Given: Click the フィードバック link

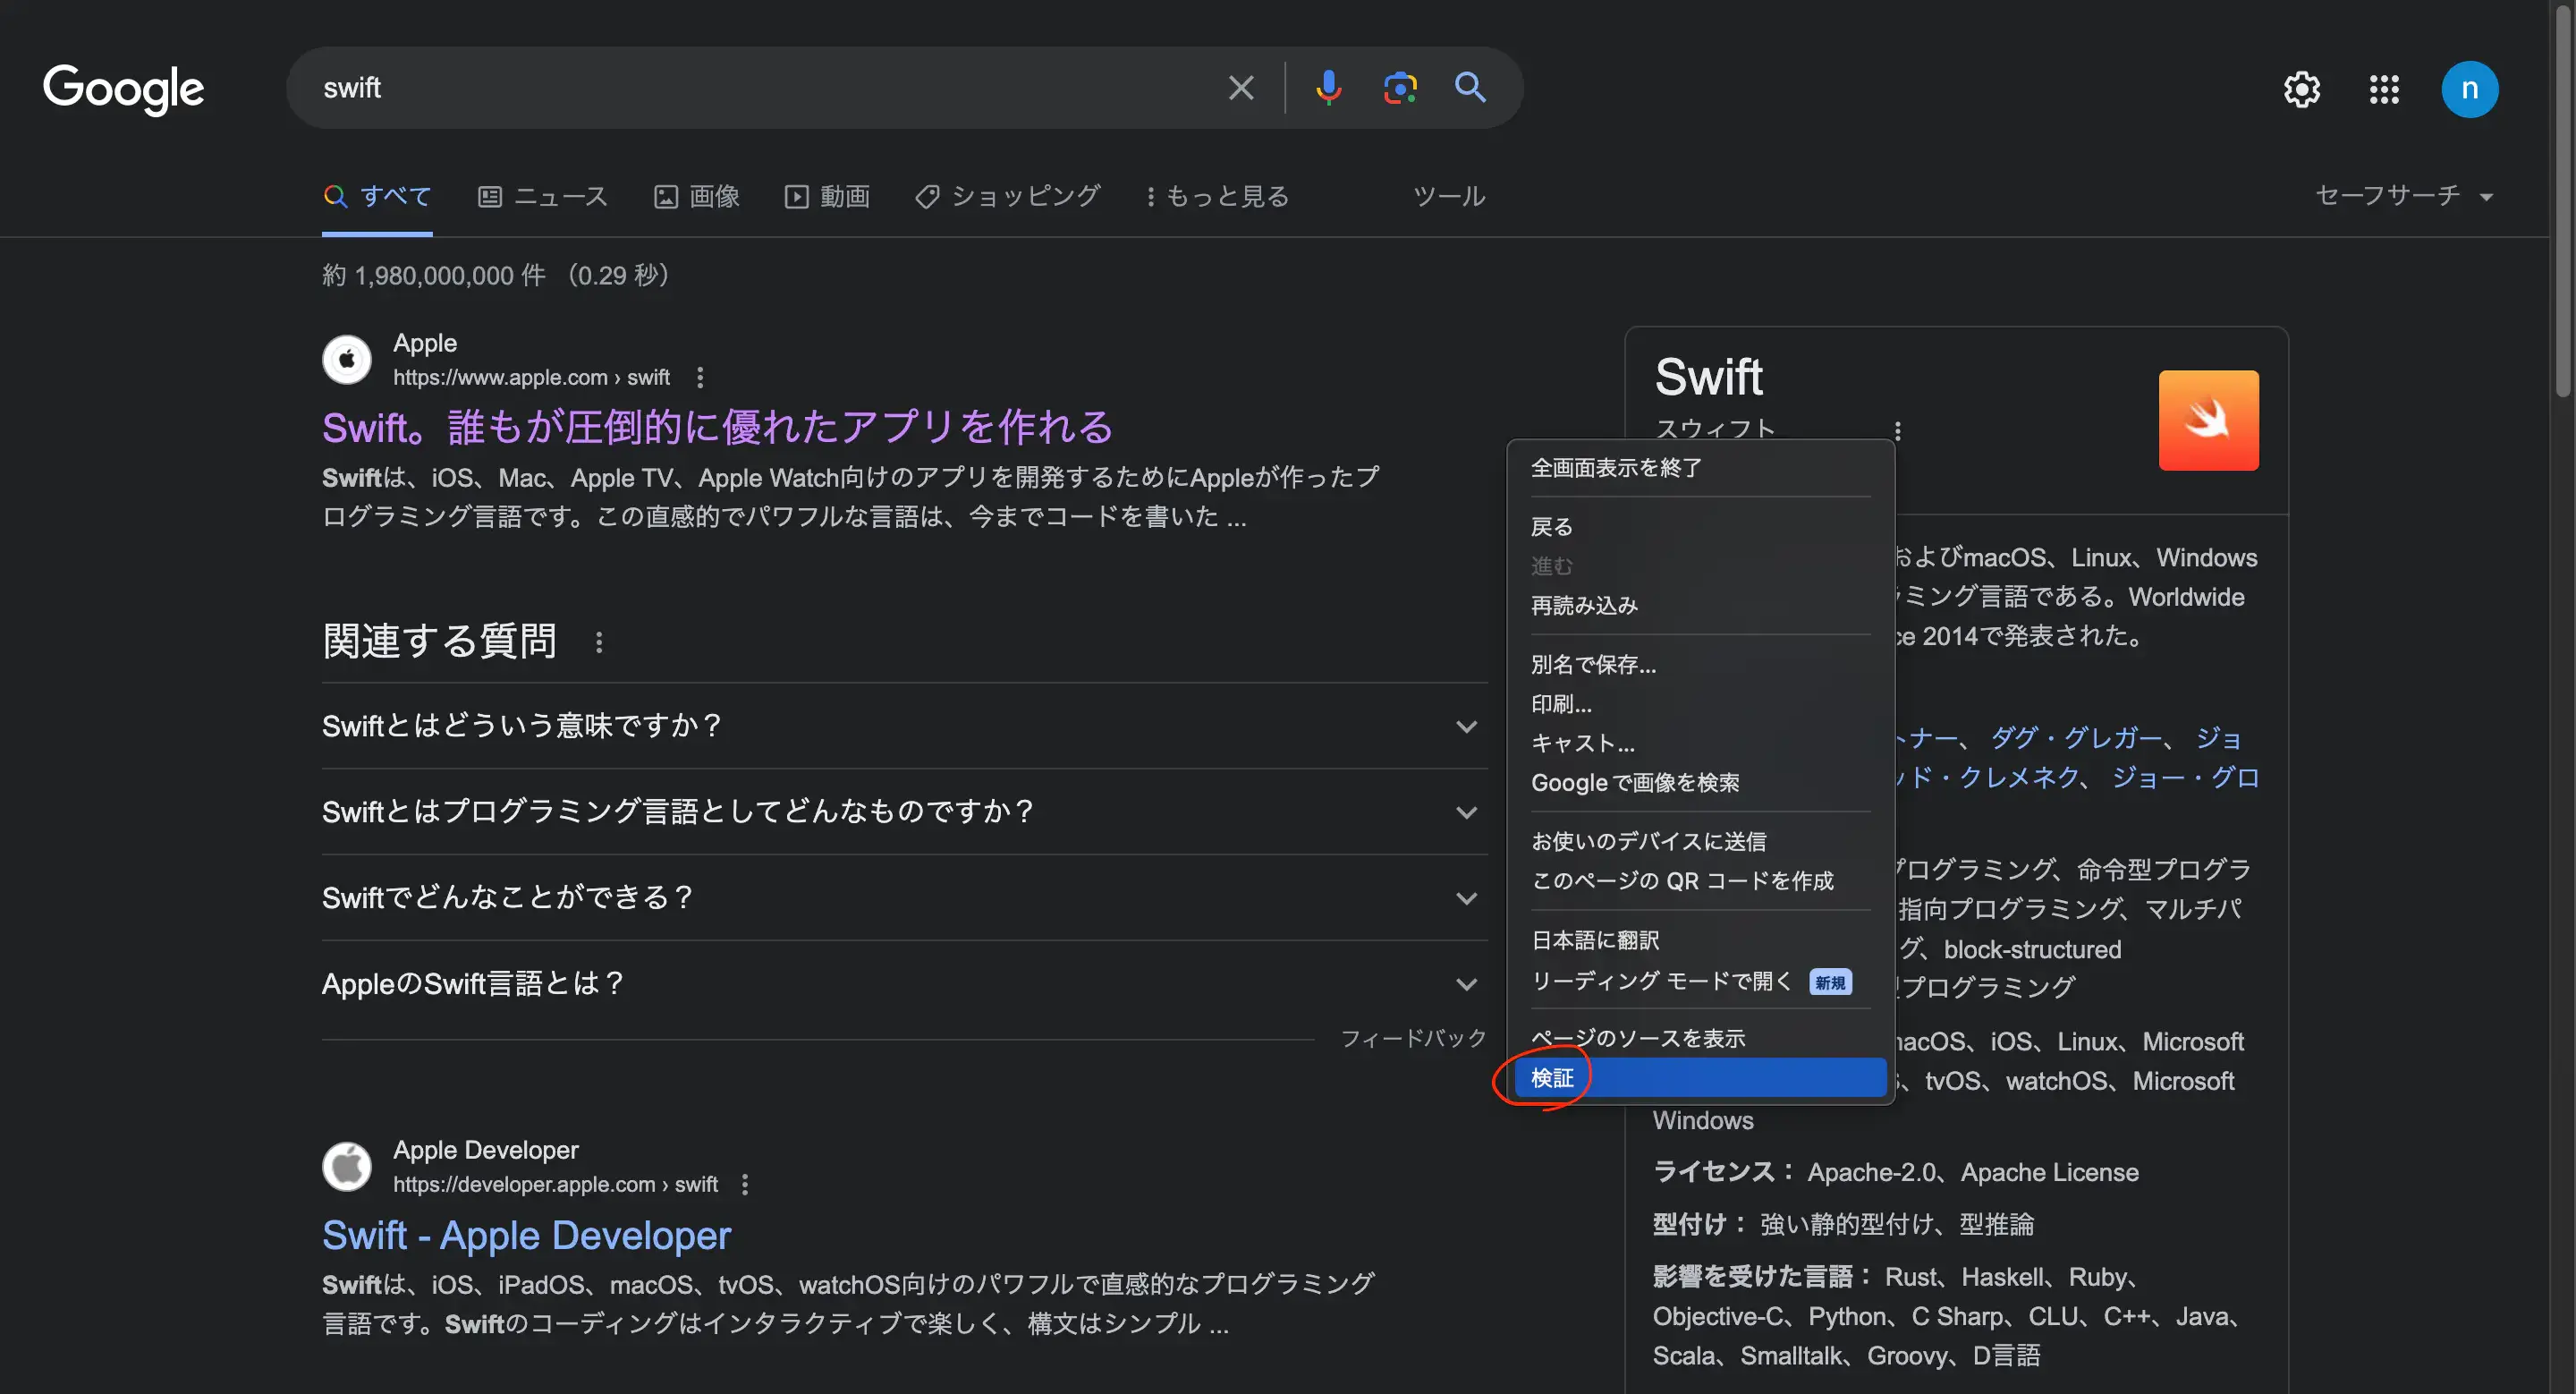Looking at the screenshot, I should [x=1413, y=1039].
